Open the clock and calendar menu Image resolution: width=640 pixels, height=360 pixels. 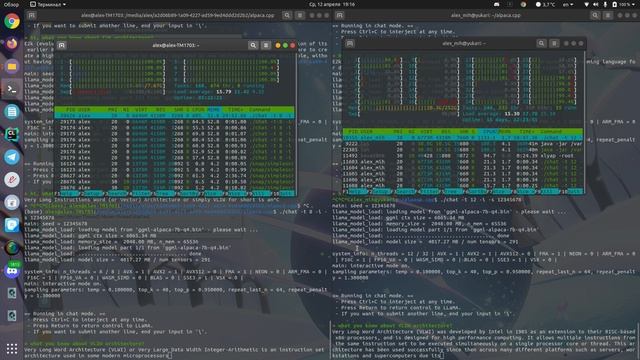(332, 4)
